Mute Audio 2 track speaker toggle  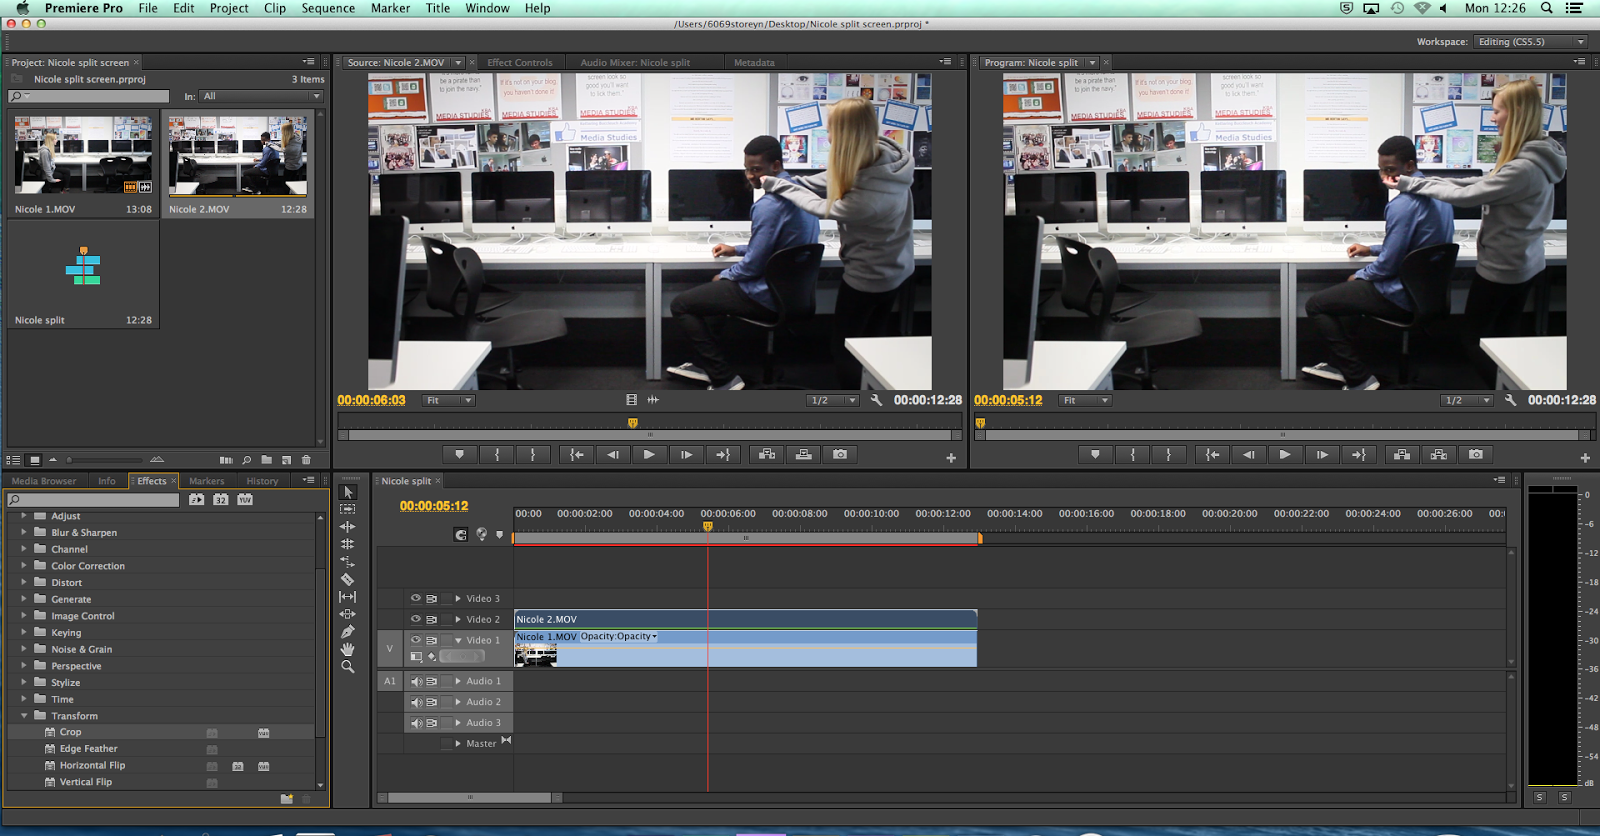(x=417, y=702)
